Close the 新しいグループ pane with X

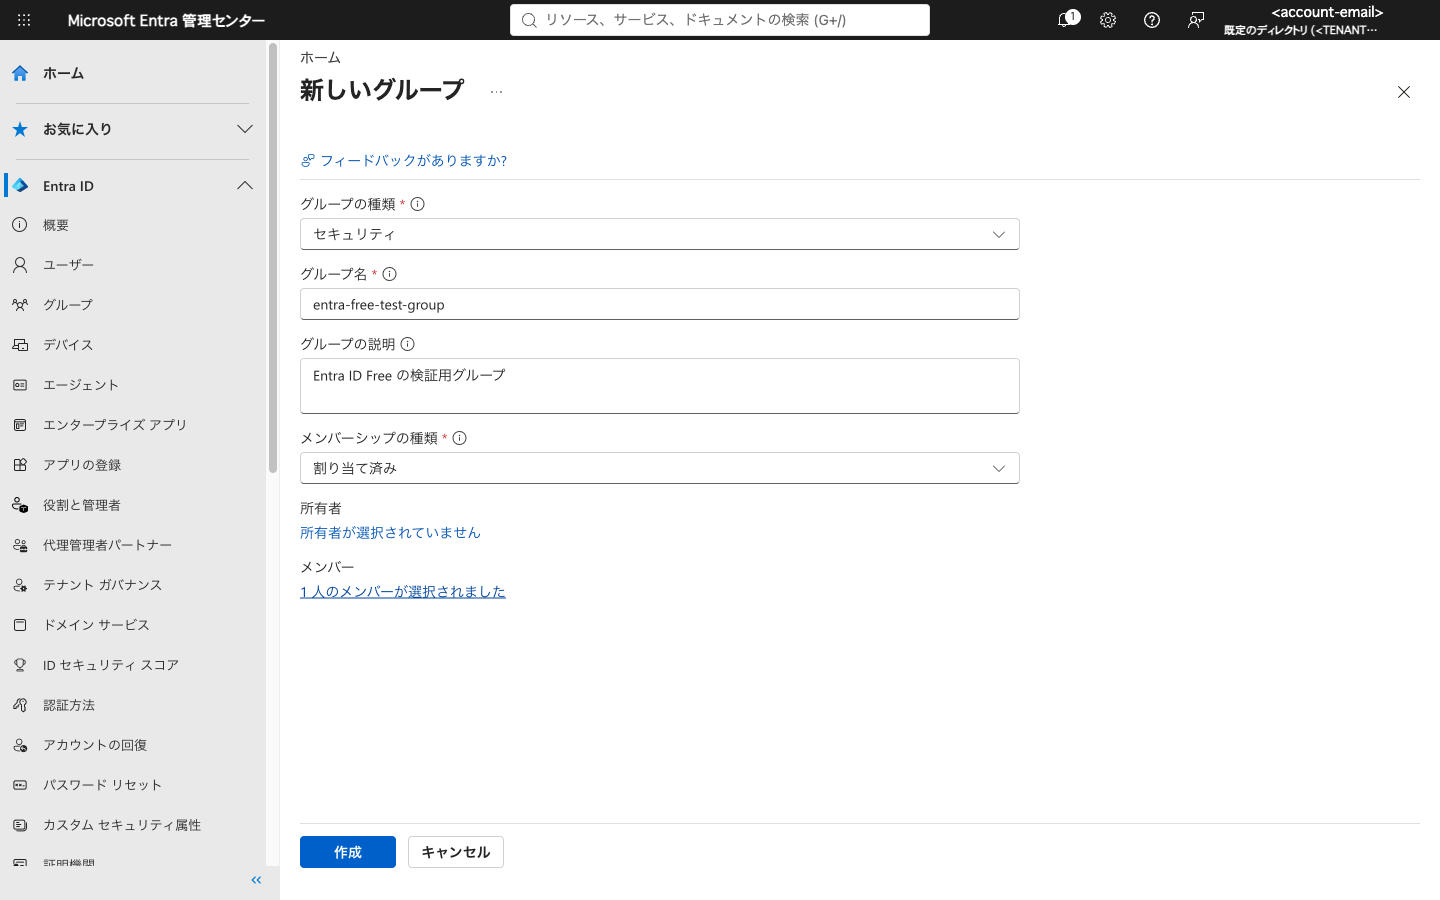pyautogui.click(x=1404, y=92)
